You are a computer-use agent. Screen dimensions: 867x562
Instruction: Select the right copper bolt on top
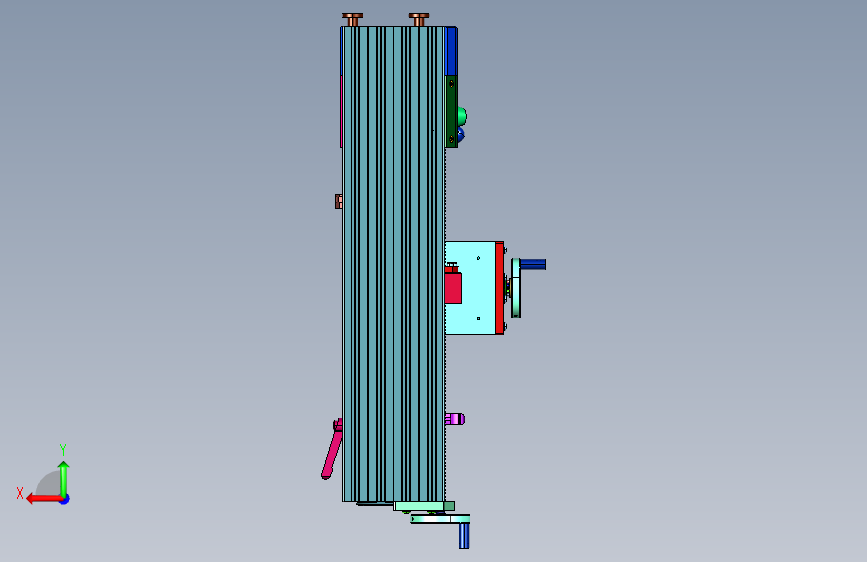419,19
